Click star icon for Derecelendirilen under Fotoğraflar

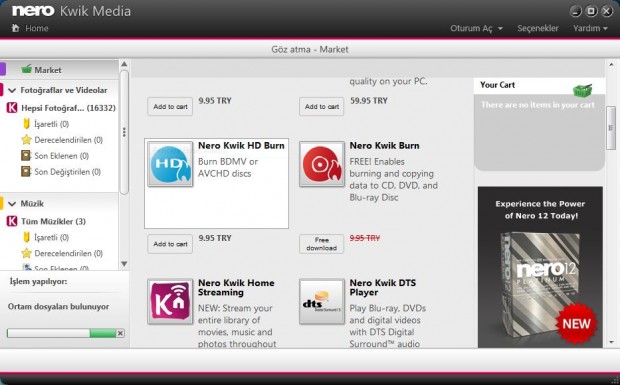[x=26, y=140]
